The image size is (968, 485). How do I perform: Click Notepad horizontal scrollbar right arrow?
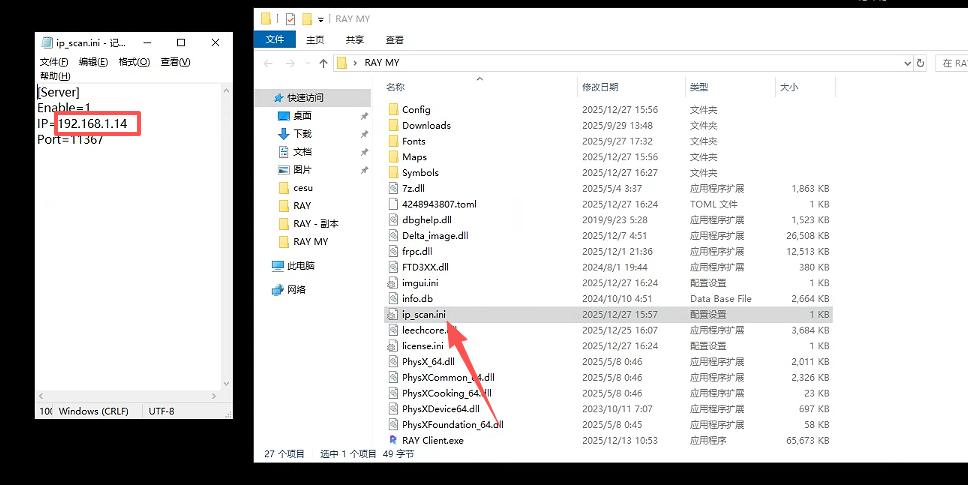point(214,396)
